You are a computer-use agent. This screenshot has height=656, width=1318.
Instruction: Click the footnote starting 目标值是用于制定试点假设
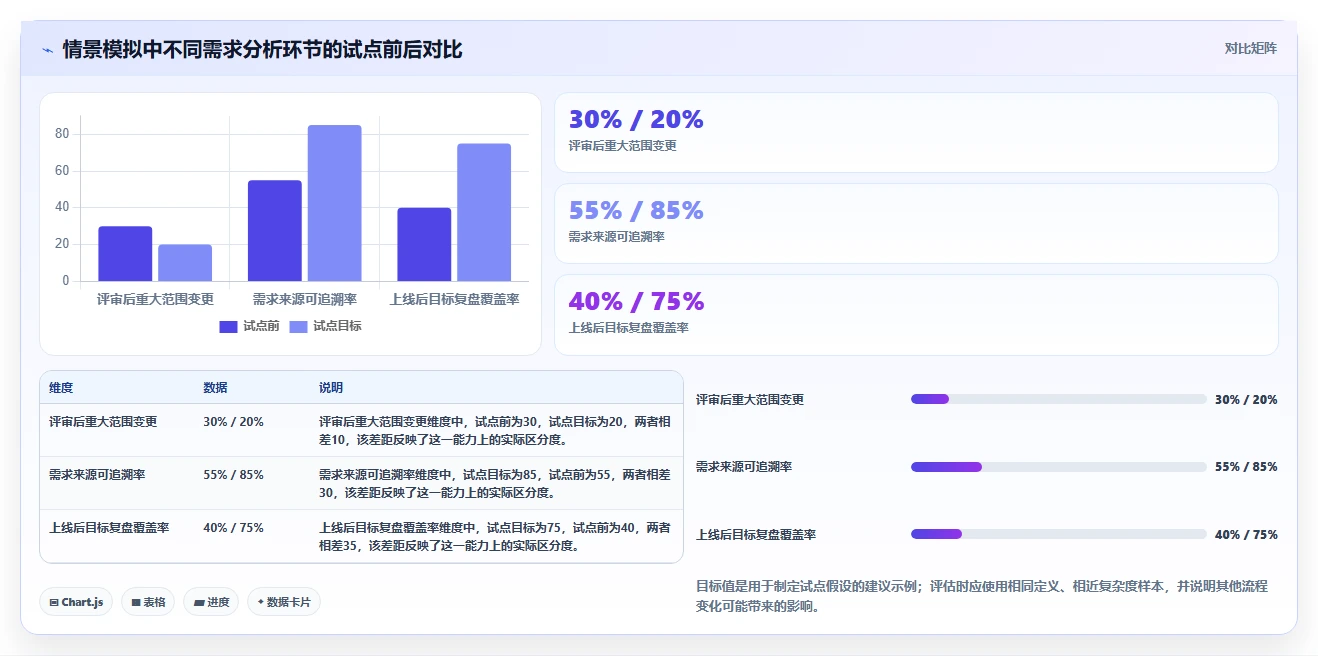point(982,596)
